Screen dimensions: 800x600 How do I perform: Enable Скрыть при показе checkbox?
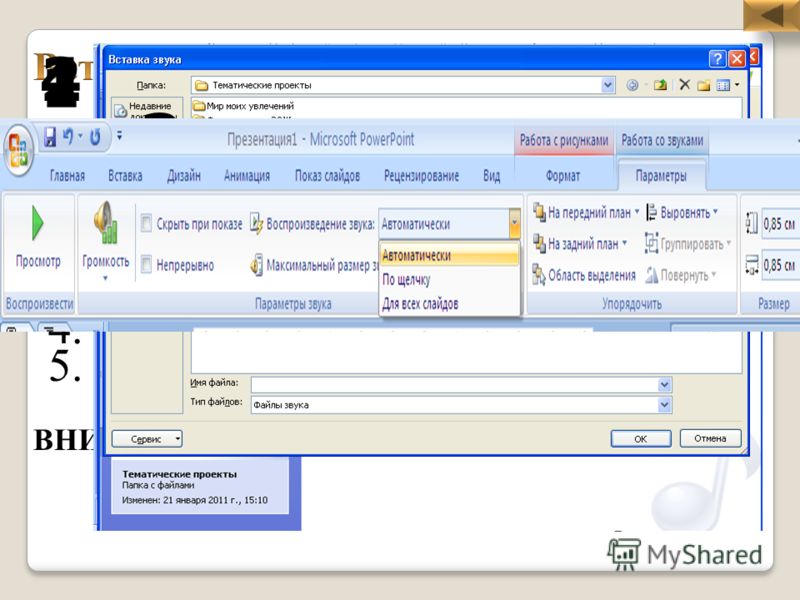[x=146, y=223]
